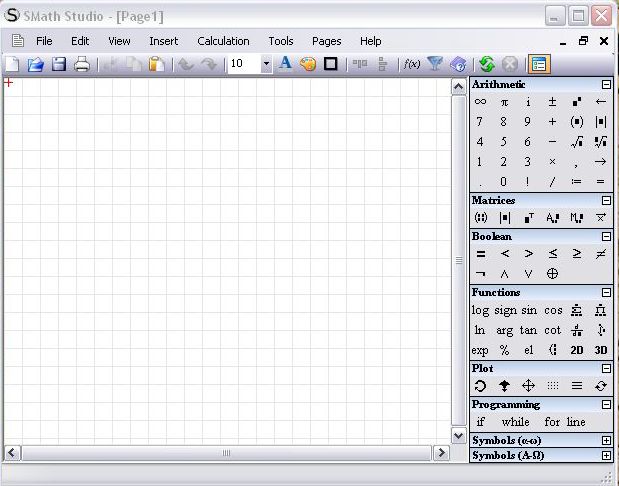Open the Pages menu
The width and height of the screenshot is (619, 486).
(326, 41)
